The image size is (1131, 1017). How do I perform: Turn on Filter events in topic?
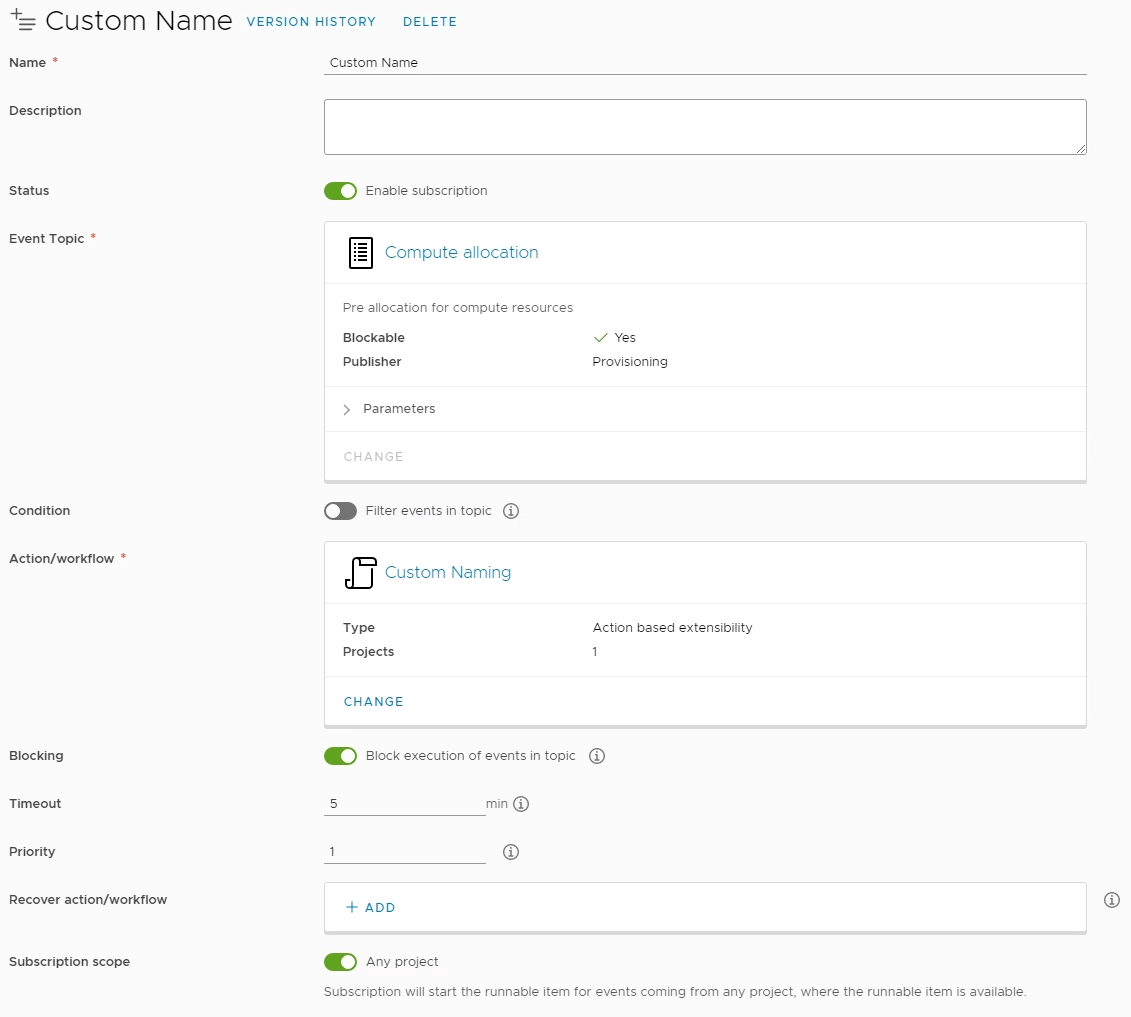click(x=340, y=511)
